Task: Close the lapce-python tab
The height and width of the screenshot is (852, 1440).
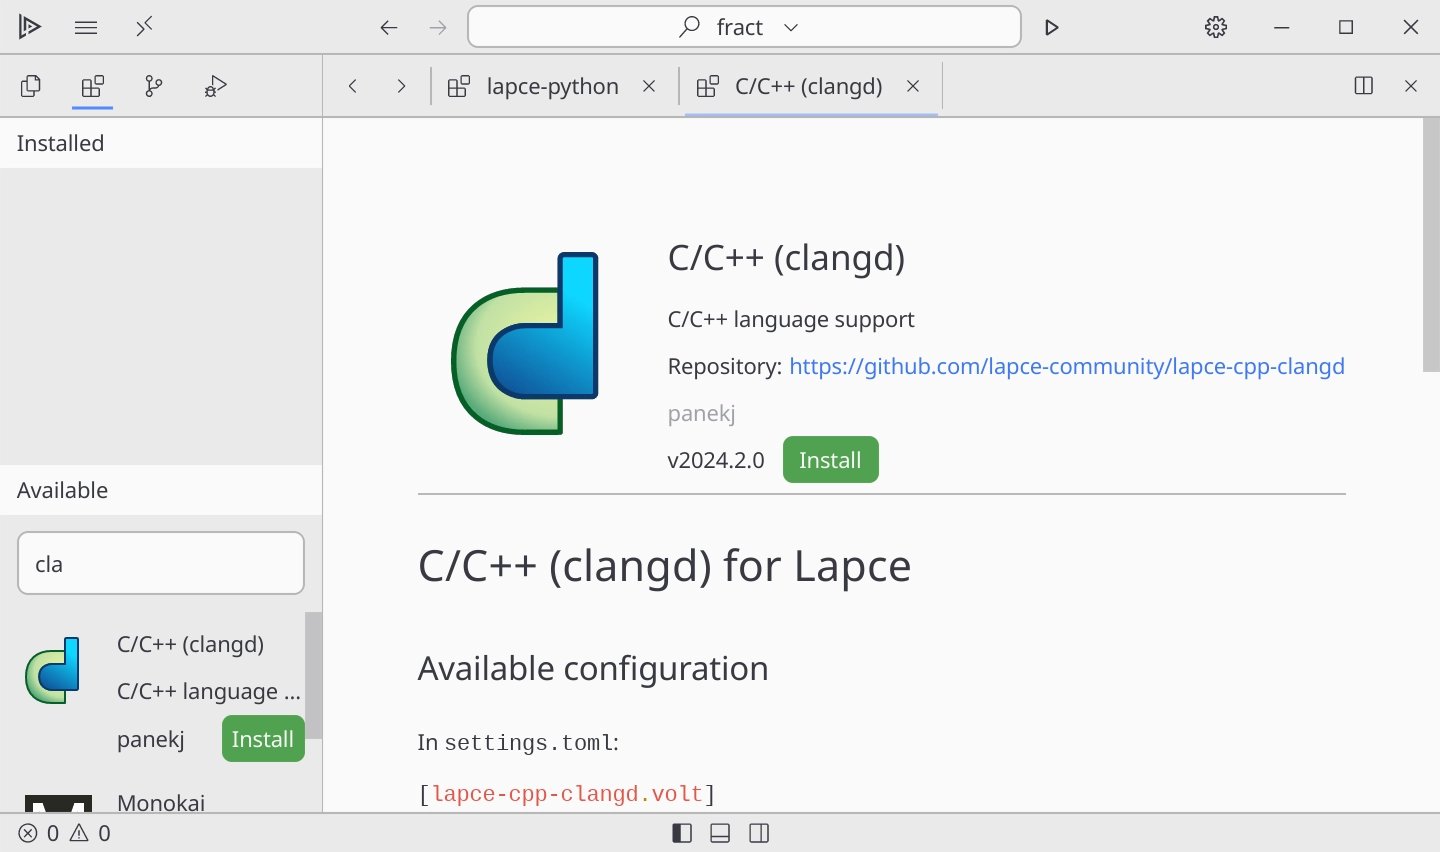Action: (649, 86)
